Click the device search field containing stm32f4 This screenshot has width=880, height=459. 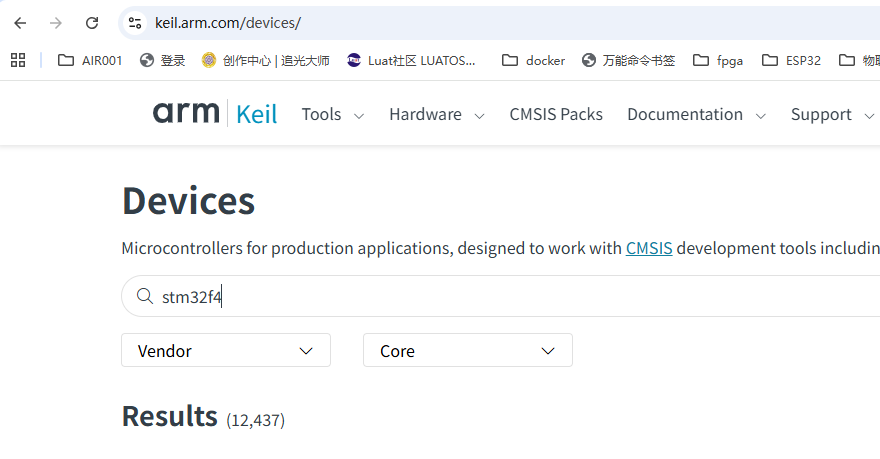click(x=501, y=296)
